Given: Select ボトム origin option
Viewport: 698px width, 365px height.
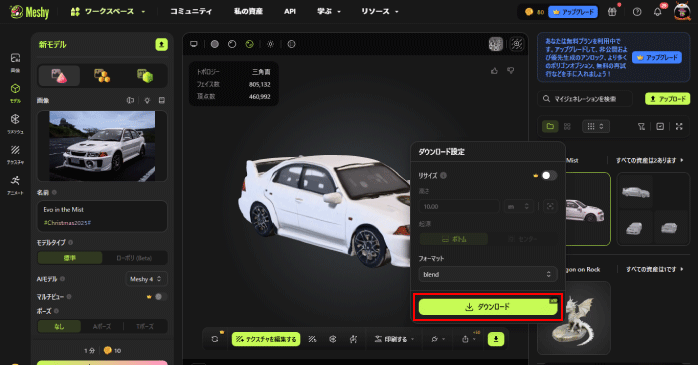Looking at the screenshot, I should pyautogui.click(x=454, y=239).
